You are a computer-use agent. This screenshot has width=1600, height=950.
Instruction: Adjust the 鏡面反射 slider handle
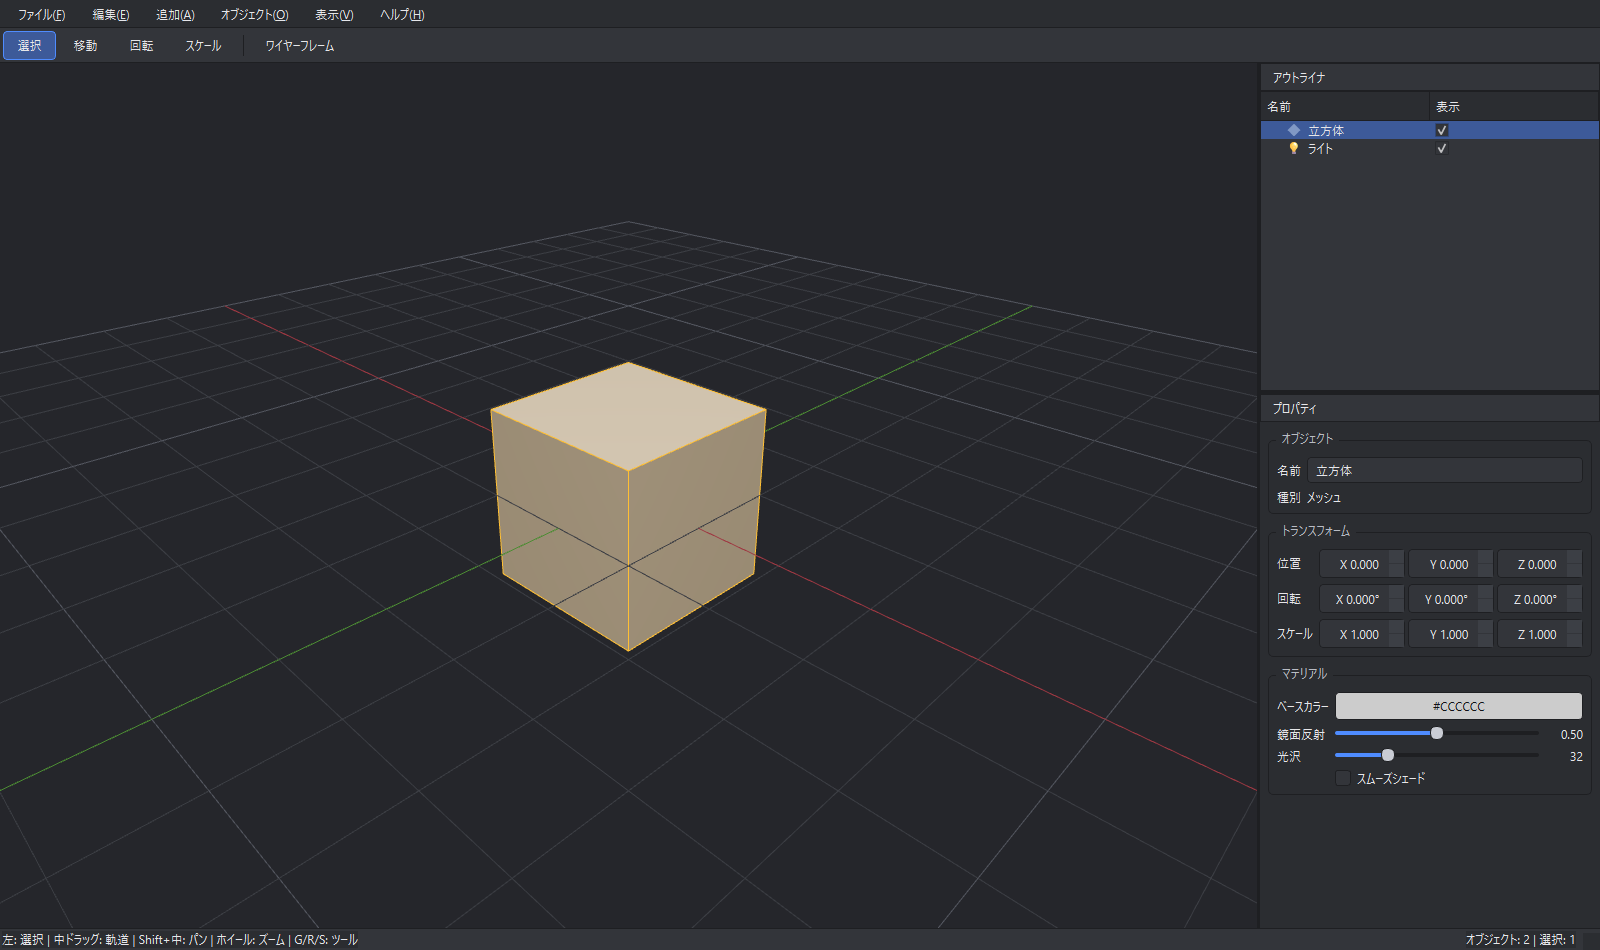[1437, 733]
